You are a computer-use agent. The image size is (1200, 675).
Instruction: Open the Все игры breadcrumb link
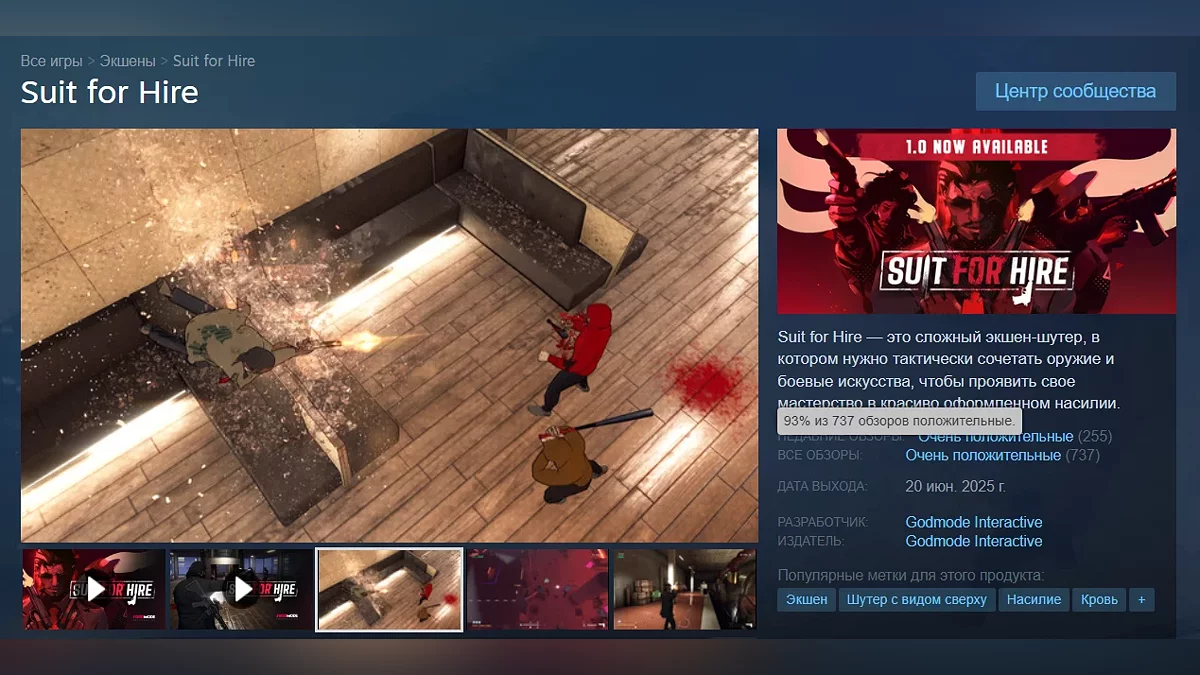coord(52,61)
